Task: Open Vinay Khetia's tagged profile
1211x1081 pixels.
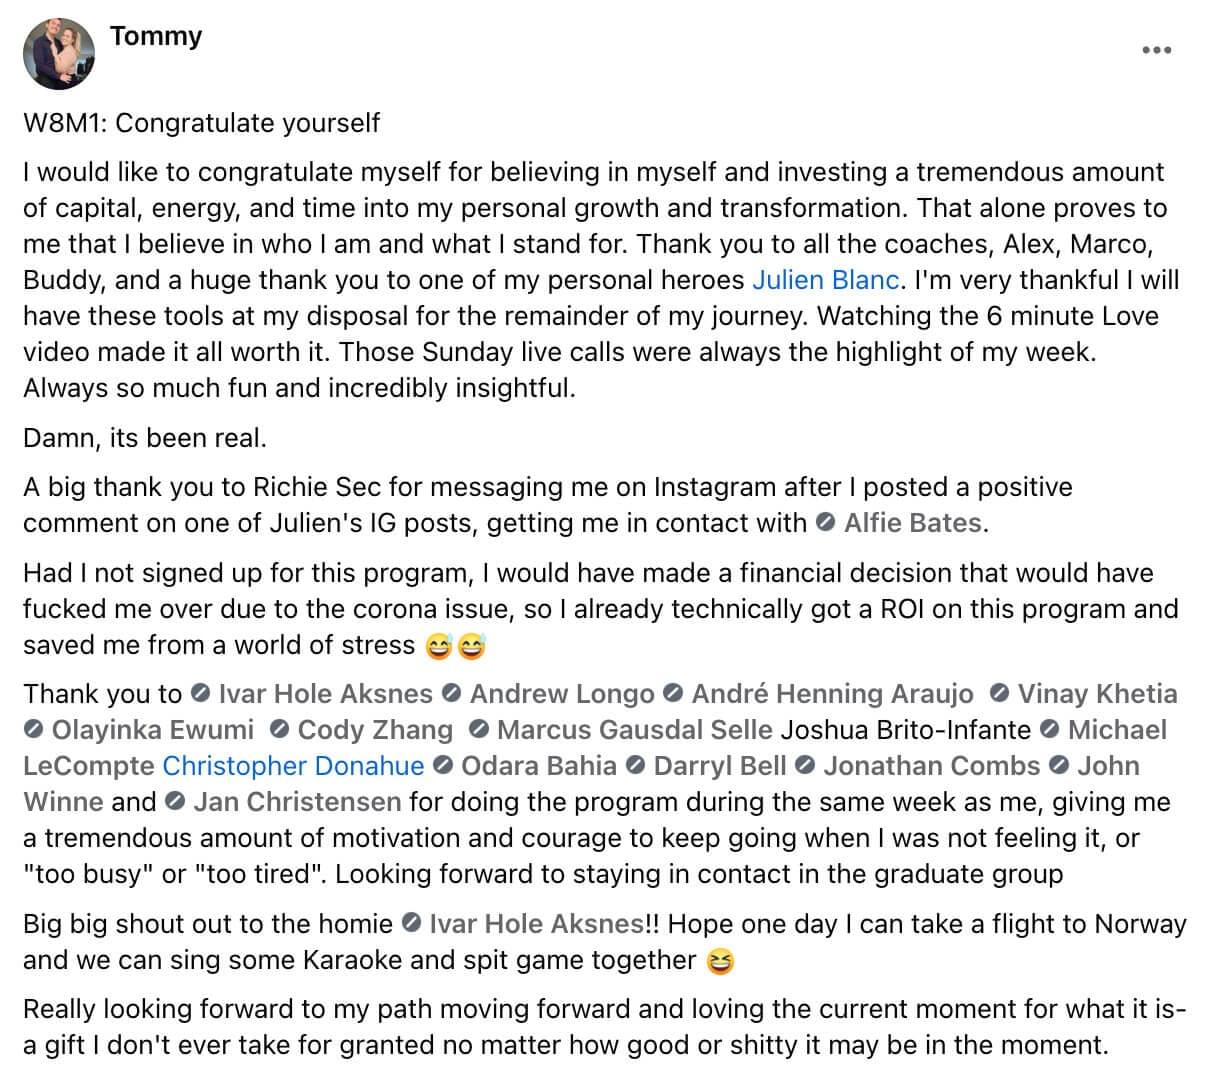Action: pyautogui.click(x=1097, y=694)
